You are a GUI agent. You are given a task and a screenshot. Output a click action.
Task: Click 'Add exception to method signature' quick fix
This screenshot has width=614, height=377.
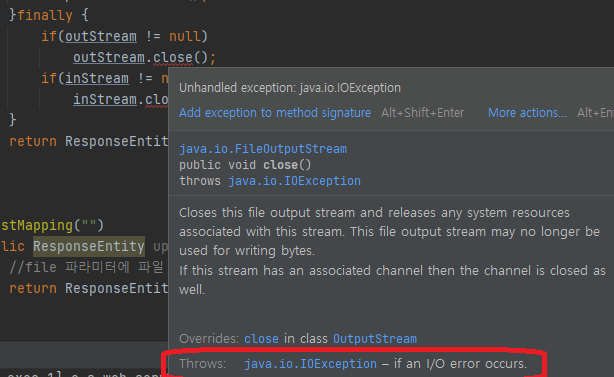[274, 113]
